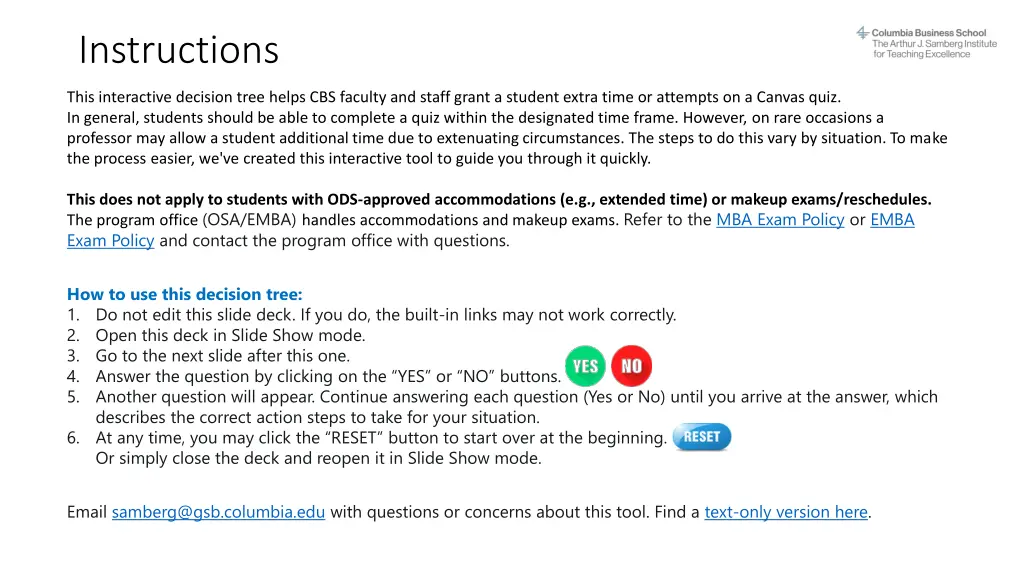The image size is (1024, 576).
Task: Open the MBA Exam Policy link
Action: [x=780, y=220]
